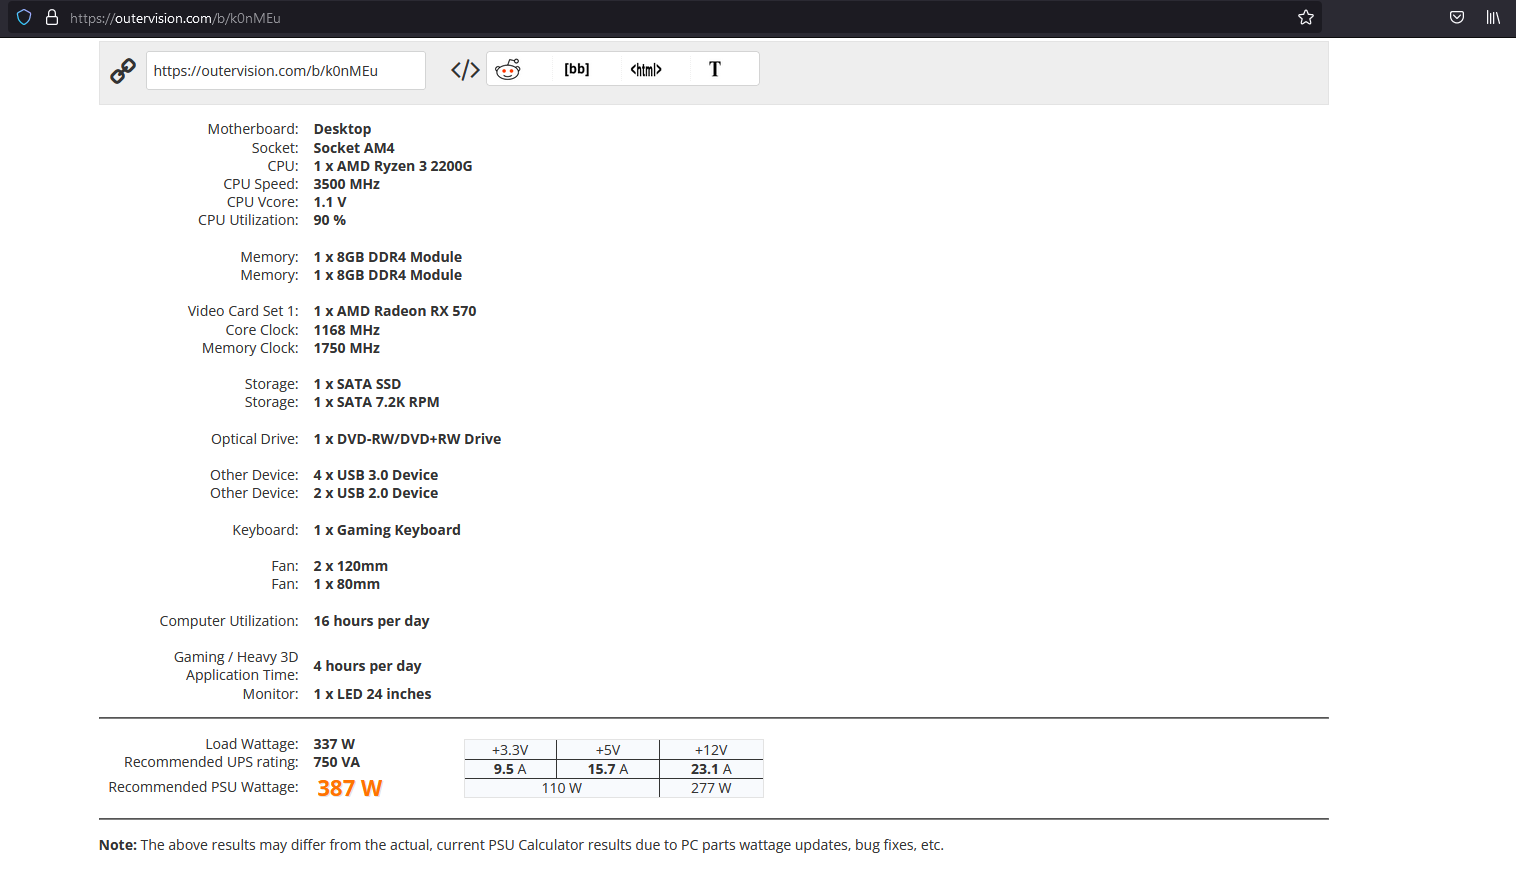Viewport: 1516px width, 870px height.
Task: Click the AMD Radeon RX 570 entry
Action: coord(395,311)
